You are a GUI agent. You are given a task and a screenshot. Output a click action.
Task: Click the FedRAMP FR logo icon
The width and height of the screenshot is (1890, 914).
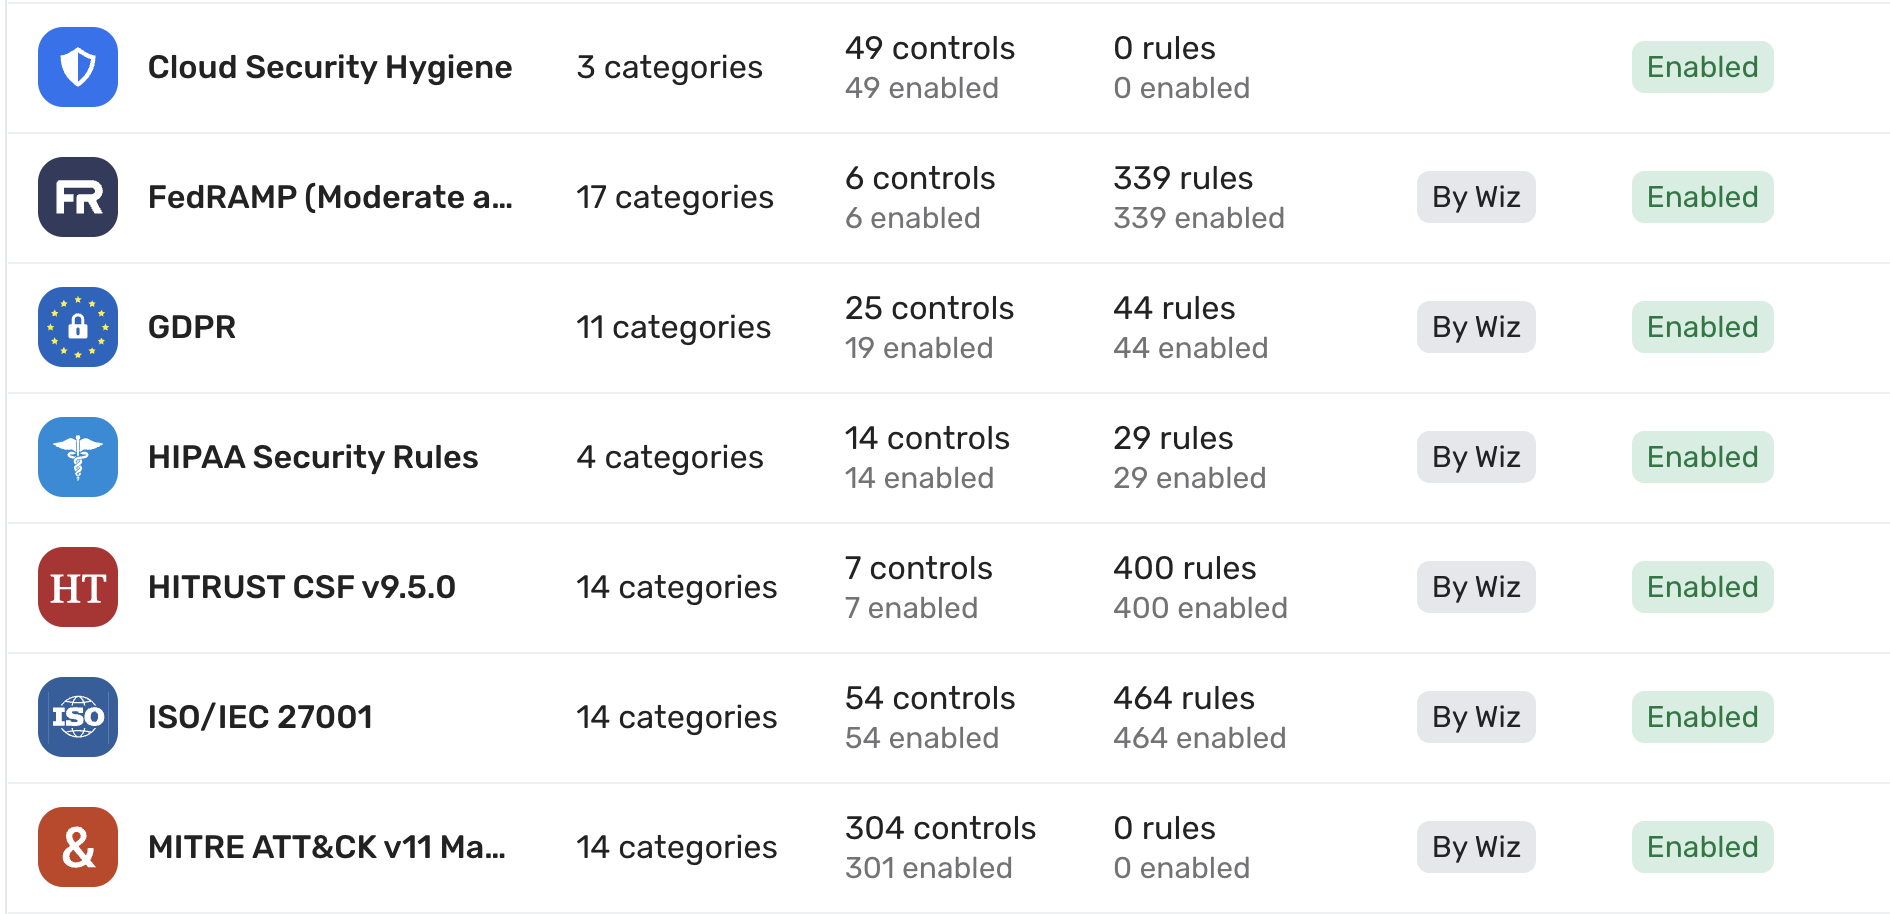tap(78, 197)
